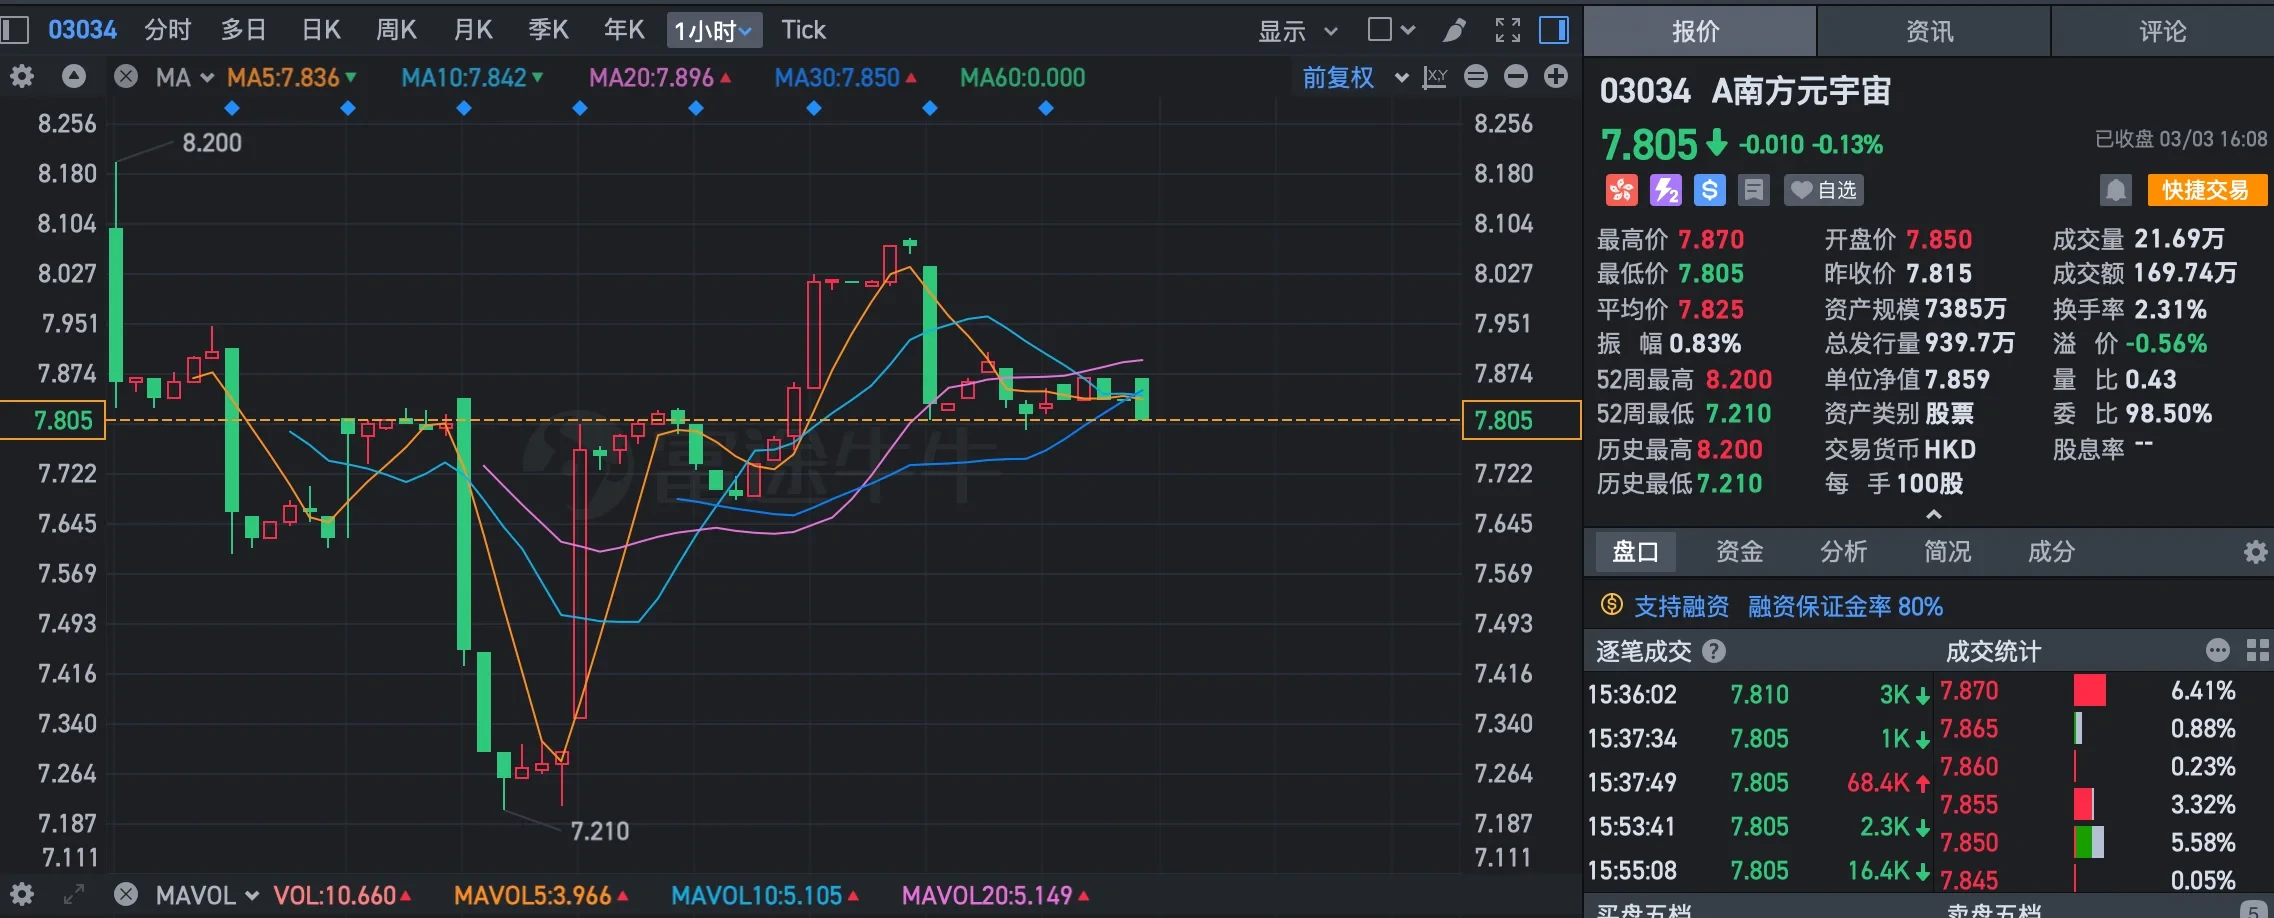Switch to the 资讯 tab
Screen dimensions: 2274x918
(x=1930, y=31)
